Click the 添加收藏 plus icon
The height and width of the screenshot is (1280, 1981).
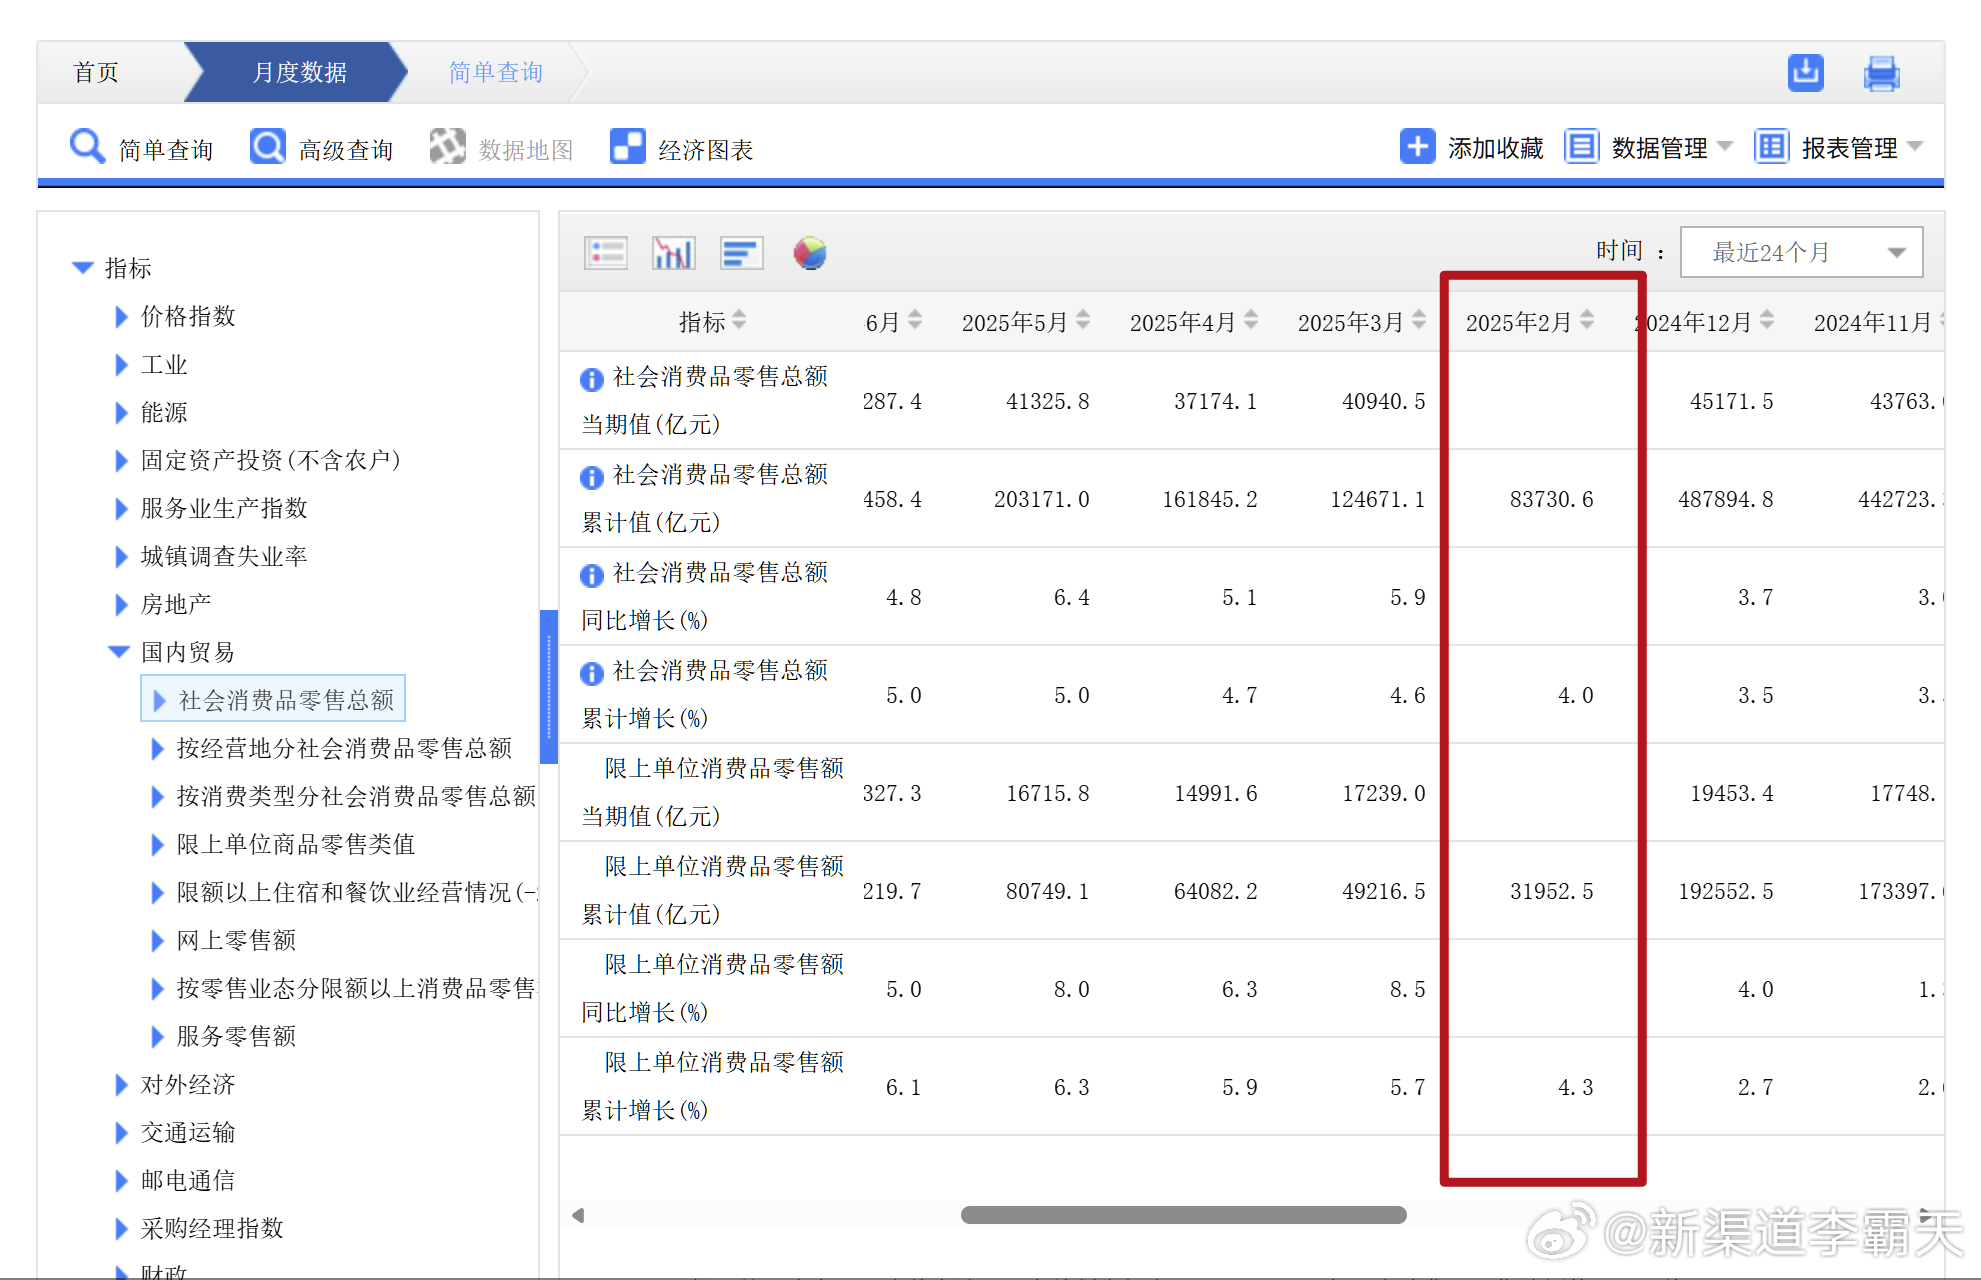point(1417,147)
